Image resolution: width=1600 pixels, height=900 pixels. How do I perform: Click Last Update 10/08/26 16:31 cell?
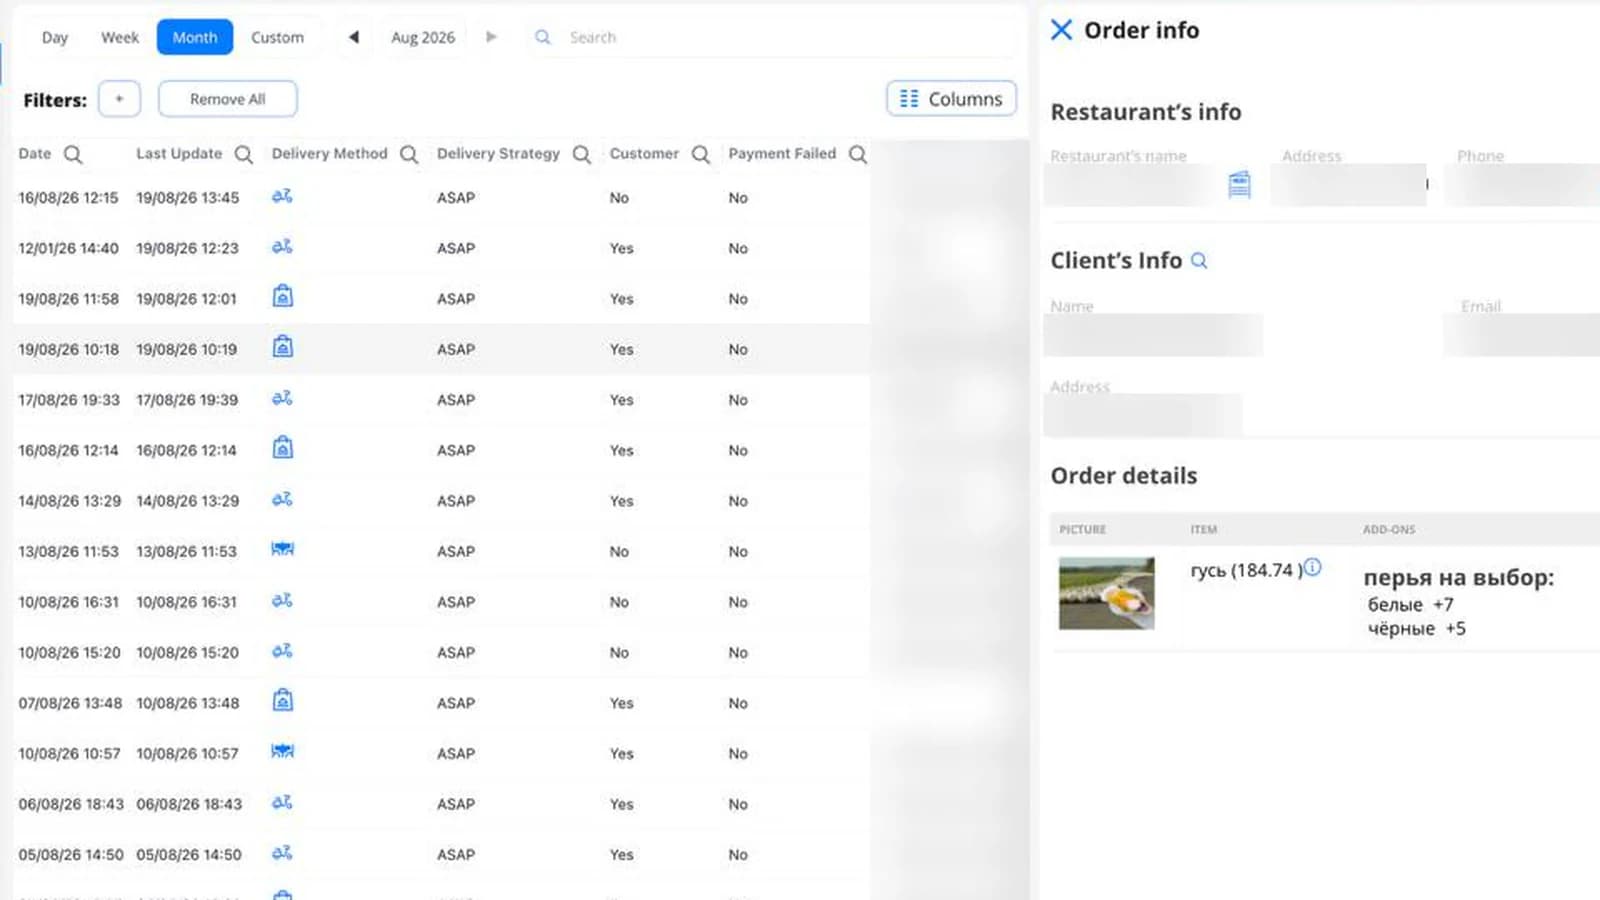pyautogui.click(x=187, y=602)
